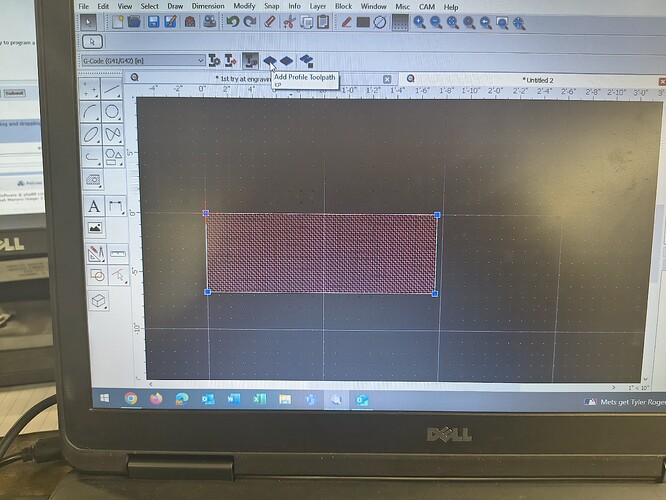Toggle the red pencil view-mode button

coord(346,22)
